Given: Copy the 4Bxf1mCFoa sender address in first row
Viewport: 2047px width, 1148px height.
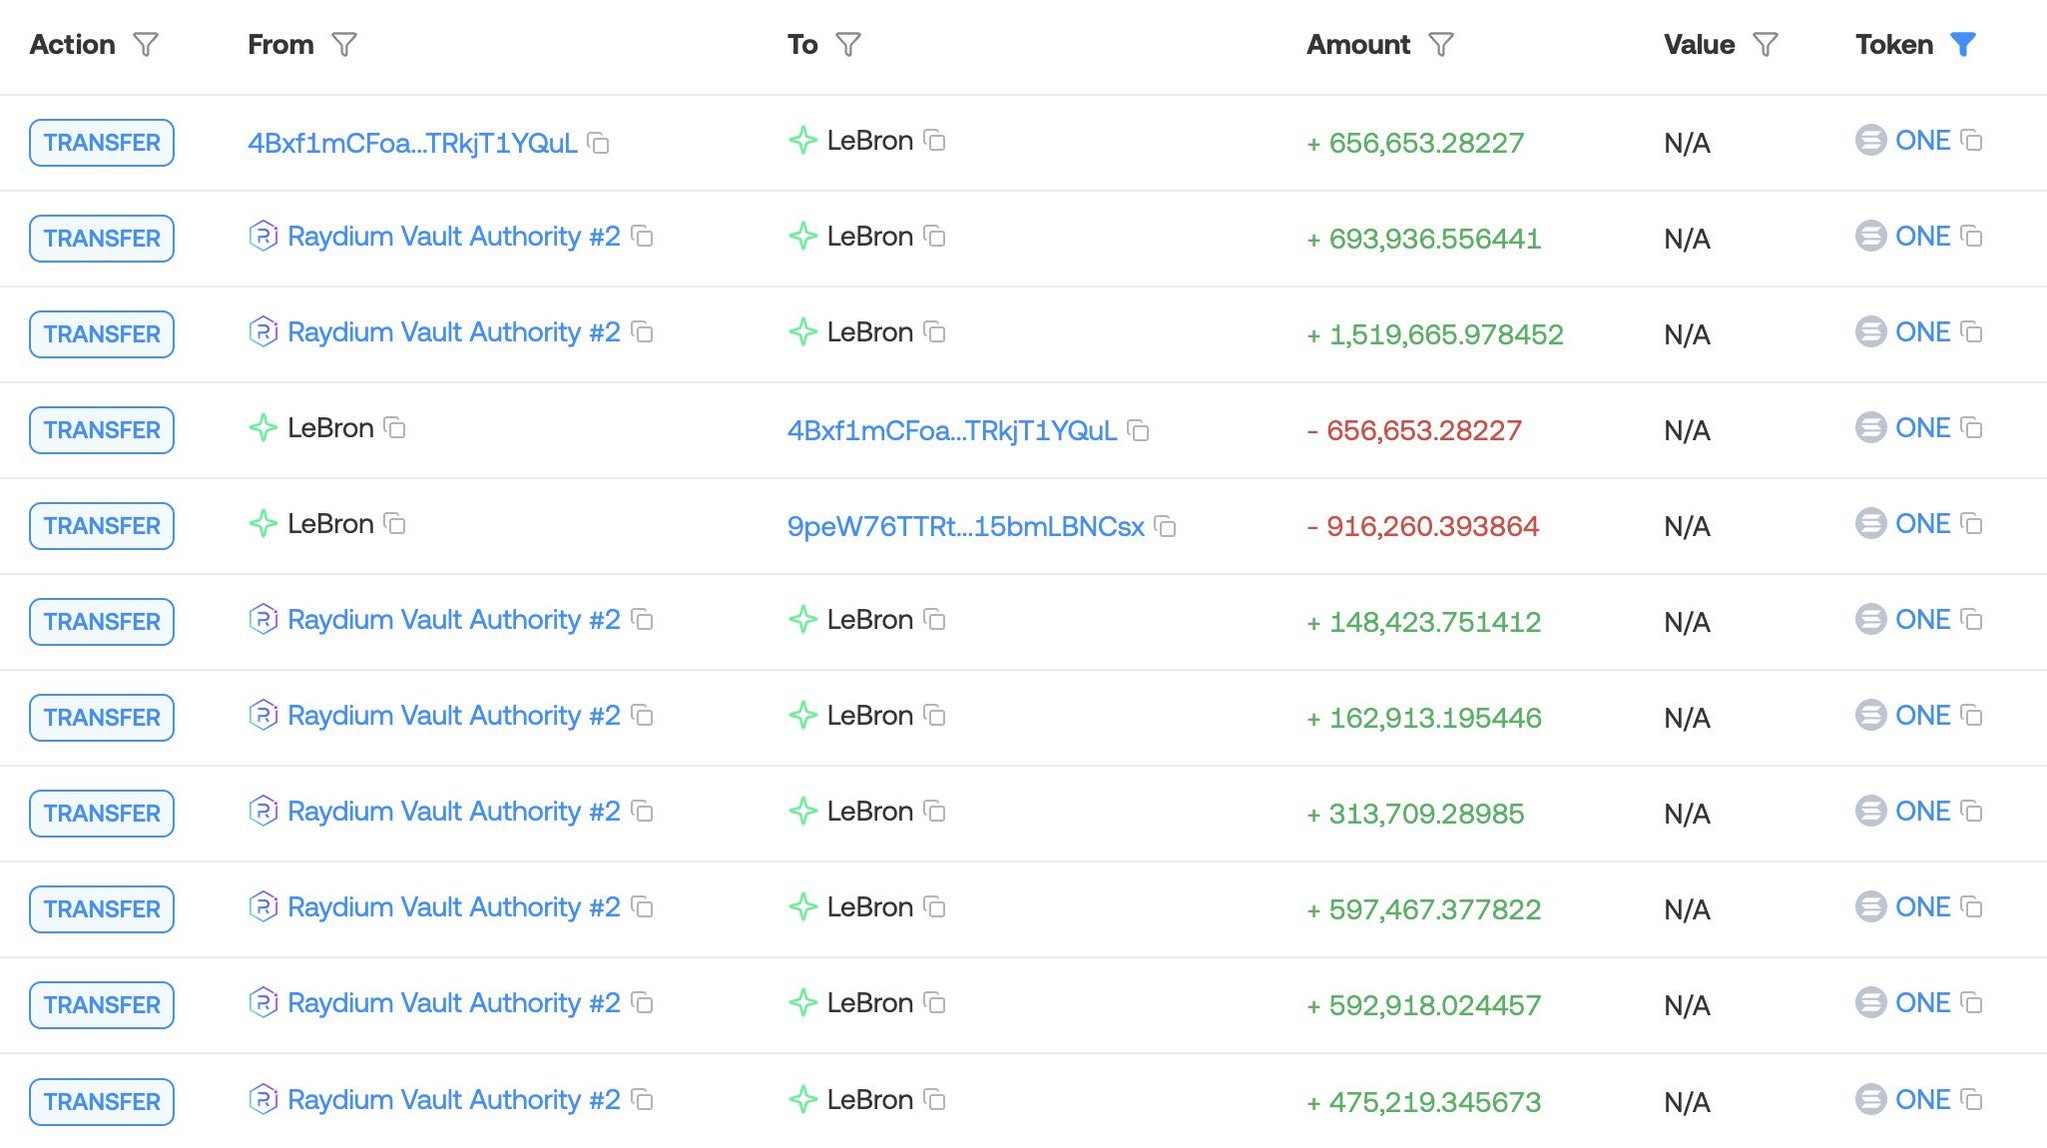Looking at the screenshot, I should pos(599,144).
